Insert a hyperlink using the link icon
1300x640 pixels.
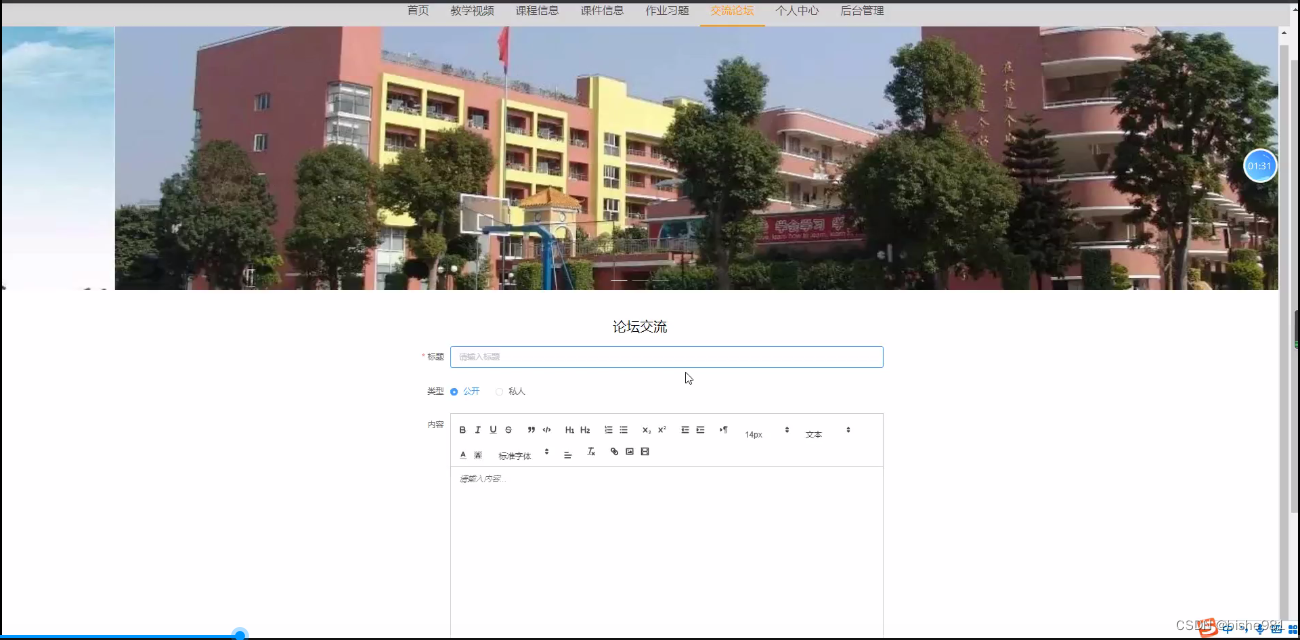click(x=614, y=453)
